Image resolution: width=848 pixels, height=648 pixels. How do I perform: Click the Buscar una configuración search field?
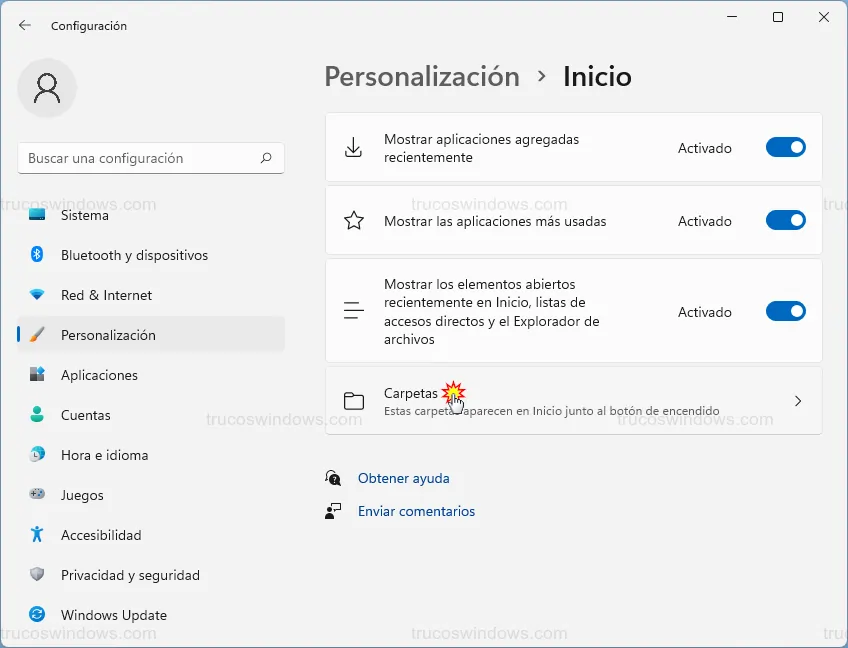140,158
